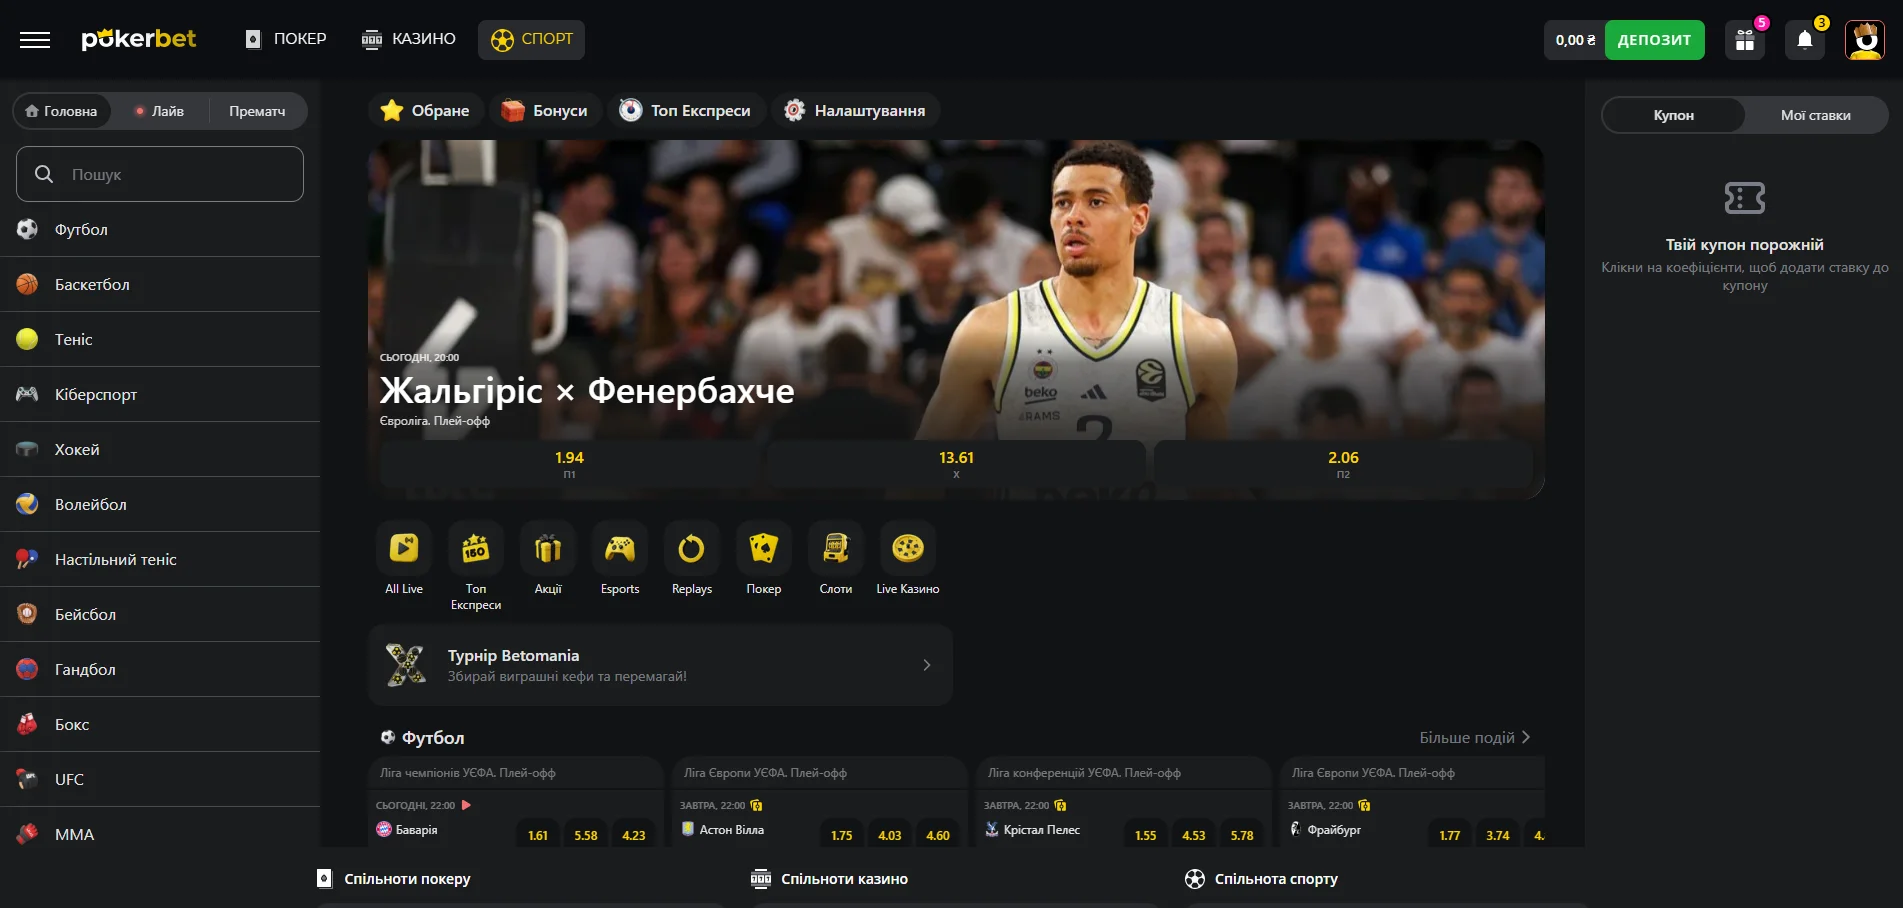Click the 0,00 ₴ balance display
The width and height of the screenshot is (1903, 908).
[x=1575, y=40]
